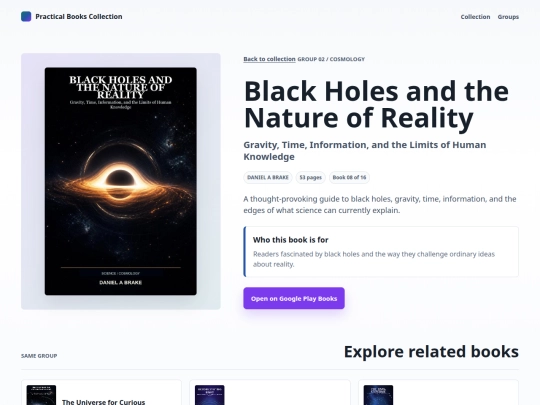This screenshot has width=540, height=405.
Task: Open the Groups nav item
Action: pos(508,17)
